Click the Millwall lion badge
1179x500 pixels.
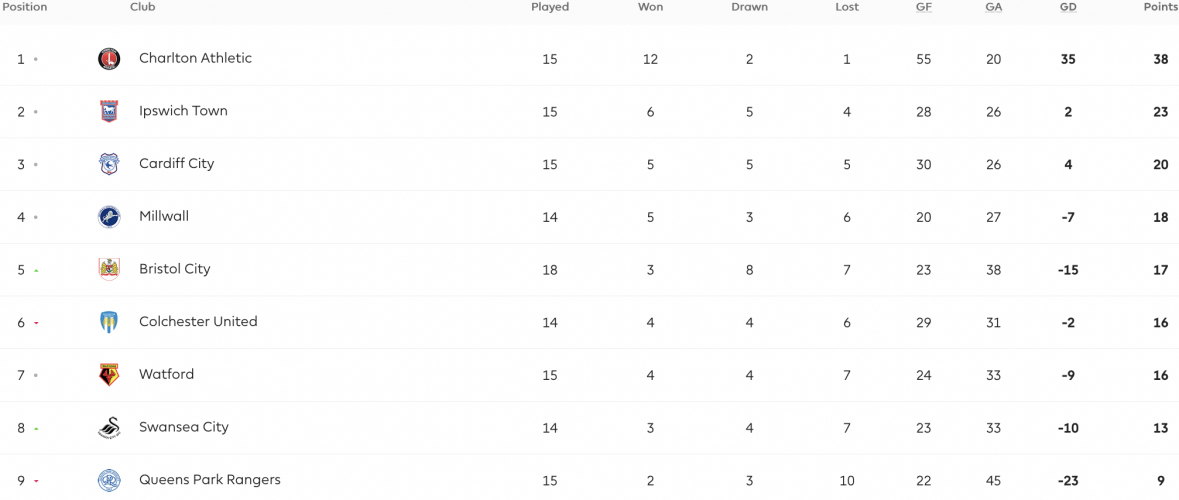pyautogui.click(x=109, y=217)
